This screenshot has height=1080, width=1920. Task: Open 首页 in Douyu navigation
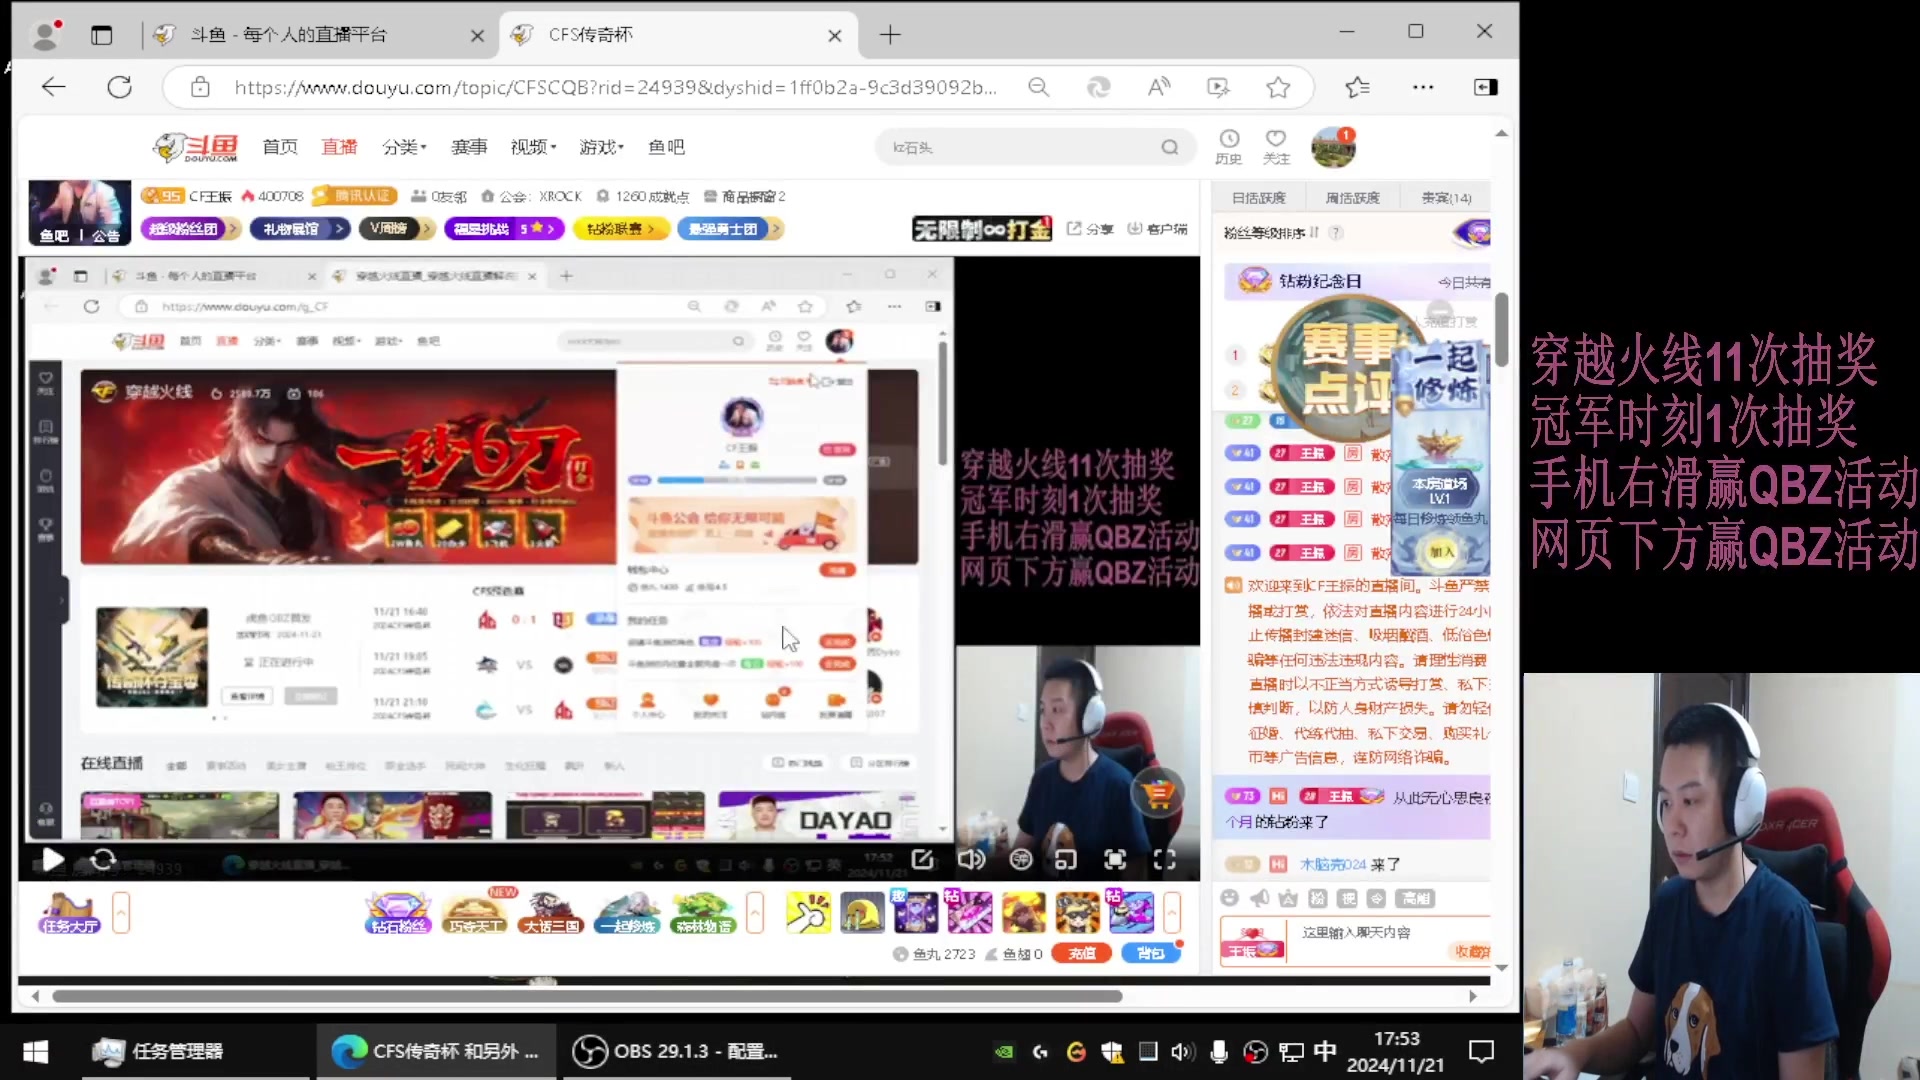pos(280,147)
